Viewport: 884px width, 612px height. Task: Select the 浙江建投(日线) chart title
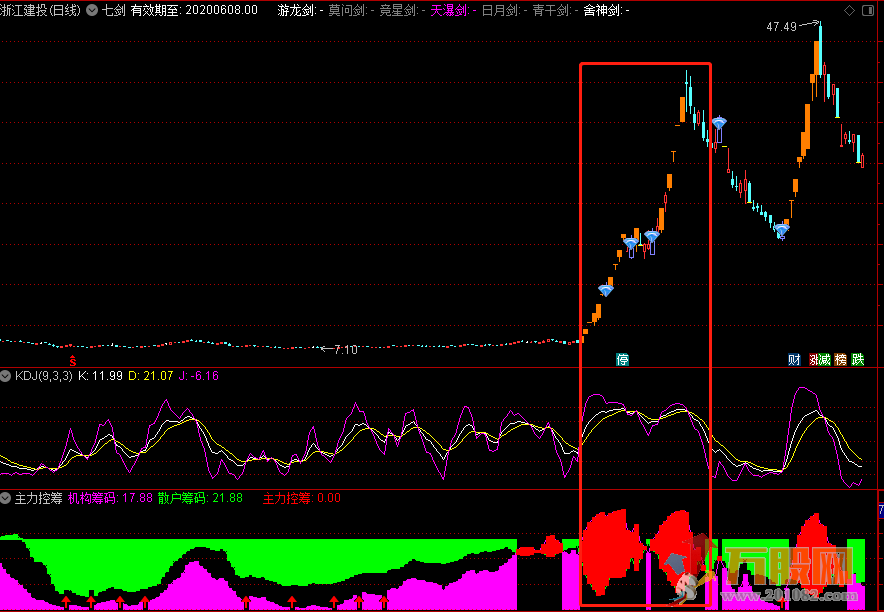(x=41, y=10)
